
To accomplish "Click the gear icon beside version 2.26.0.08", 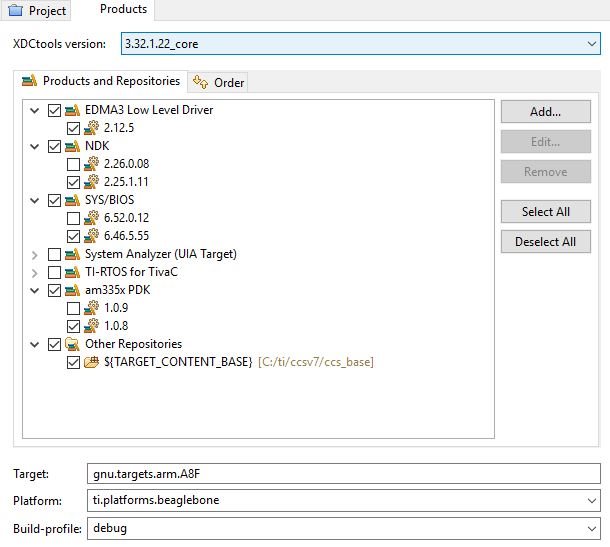I will (91, 164).
